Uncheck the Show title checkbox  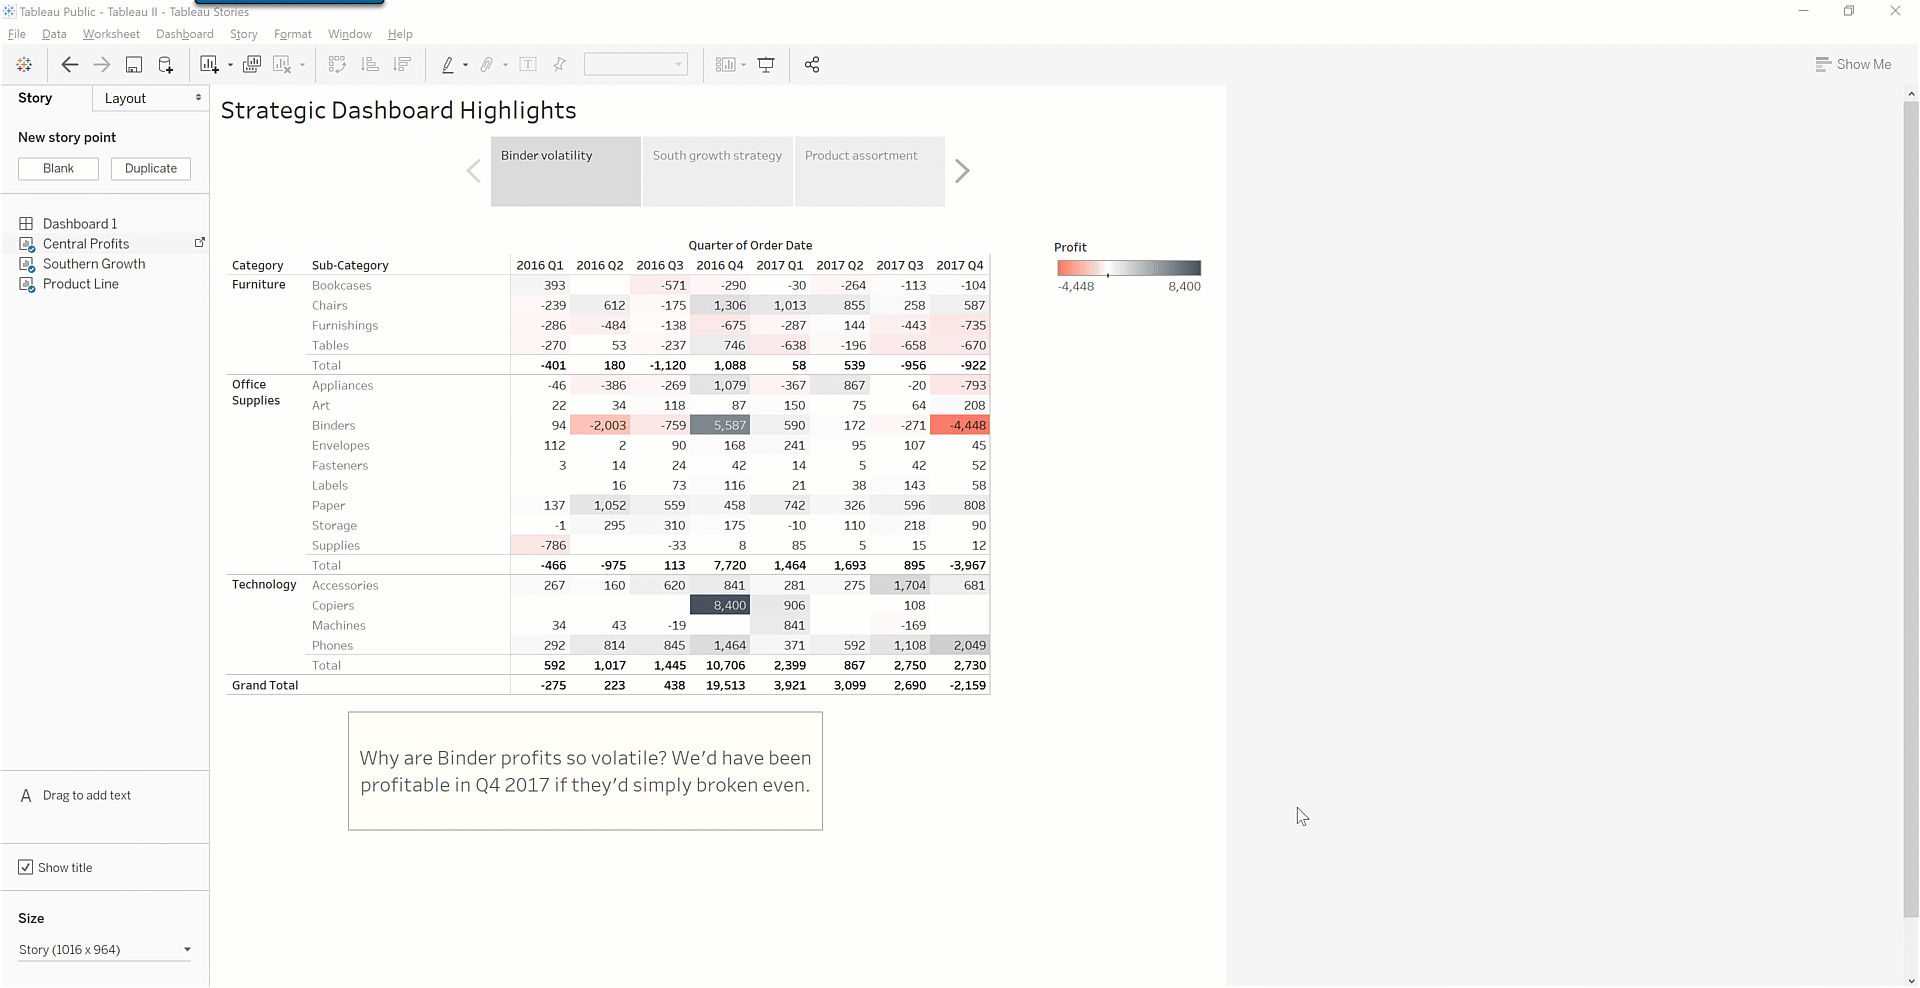(x=26, y=867)
